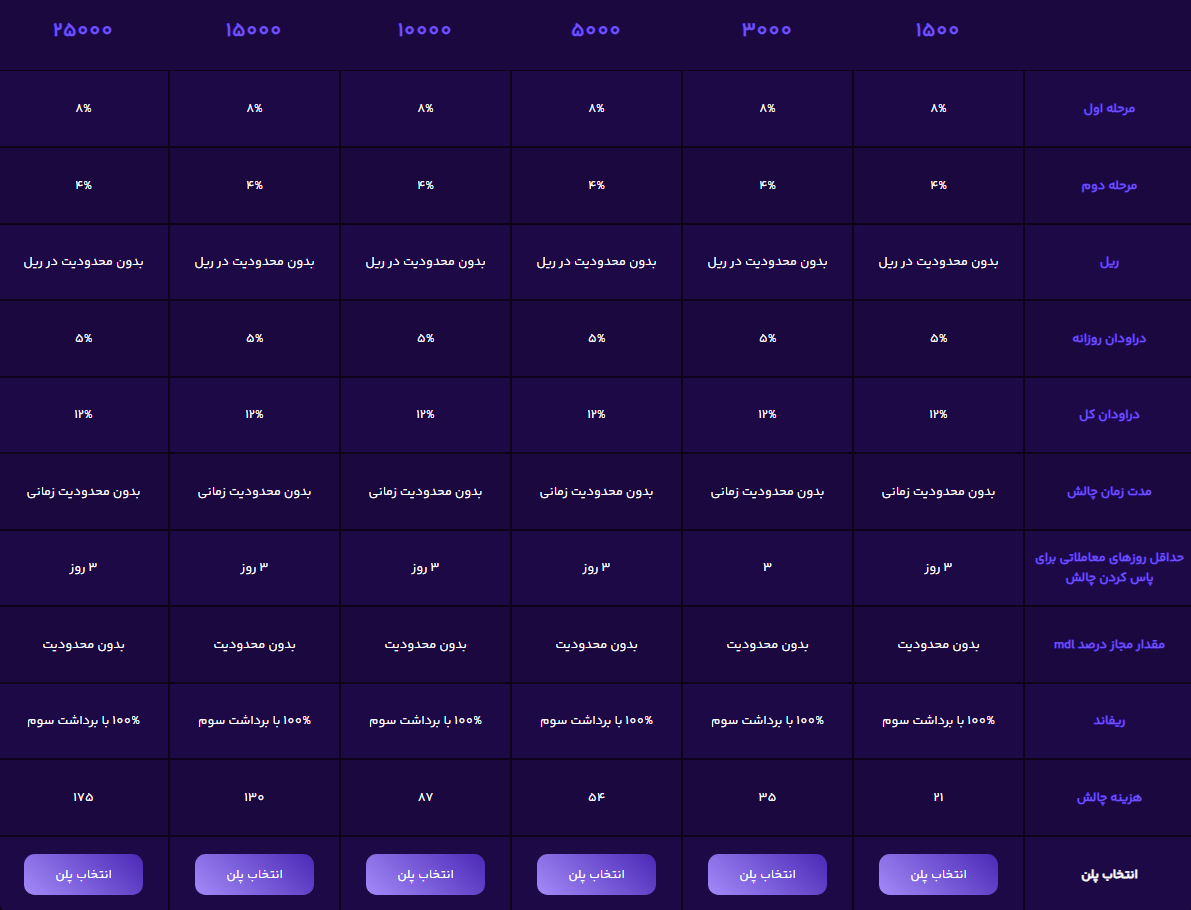Pick the plan button for 15000 account

[x=254, y=874]
